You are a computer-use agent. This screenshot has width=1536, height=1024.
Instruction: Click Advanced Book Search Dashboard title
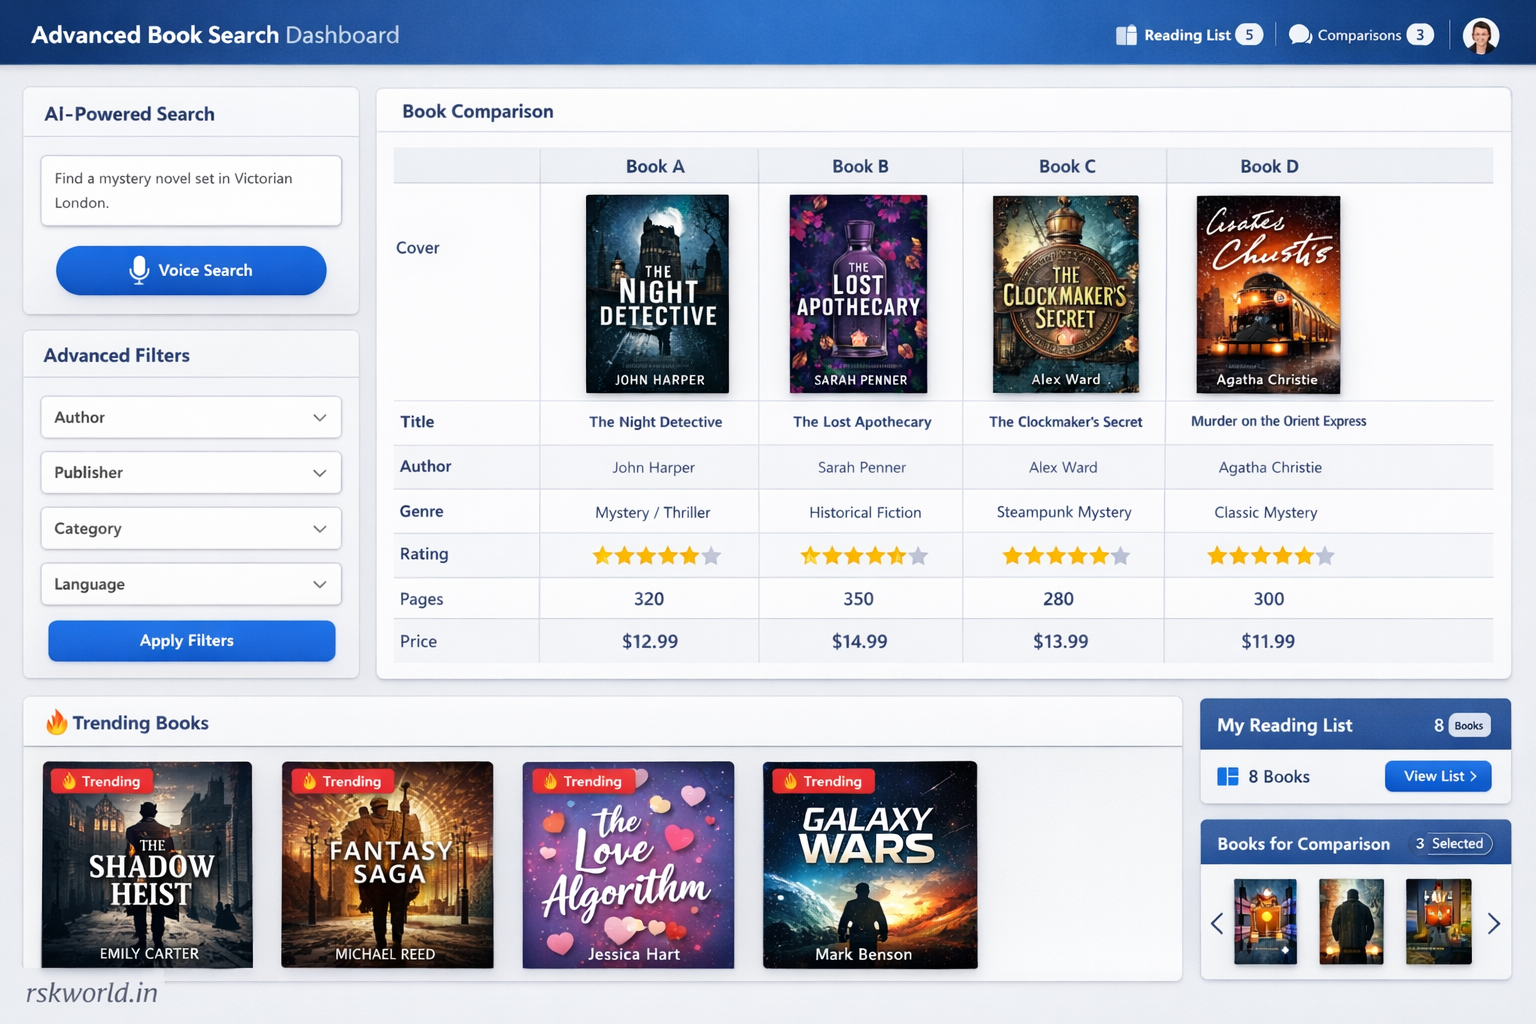point(215,35)
